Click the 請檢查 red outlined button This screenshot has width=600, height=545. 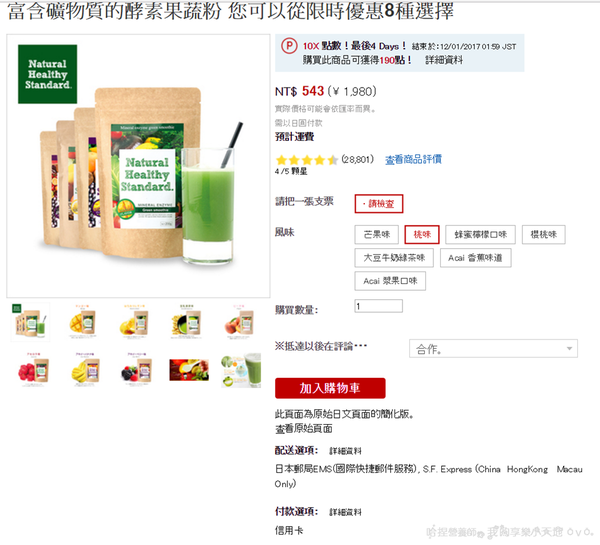(378, 204)
